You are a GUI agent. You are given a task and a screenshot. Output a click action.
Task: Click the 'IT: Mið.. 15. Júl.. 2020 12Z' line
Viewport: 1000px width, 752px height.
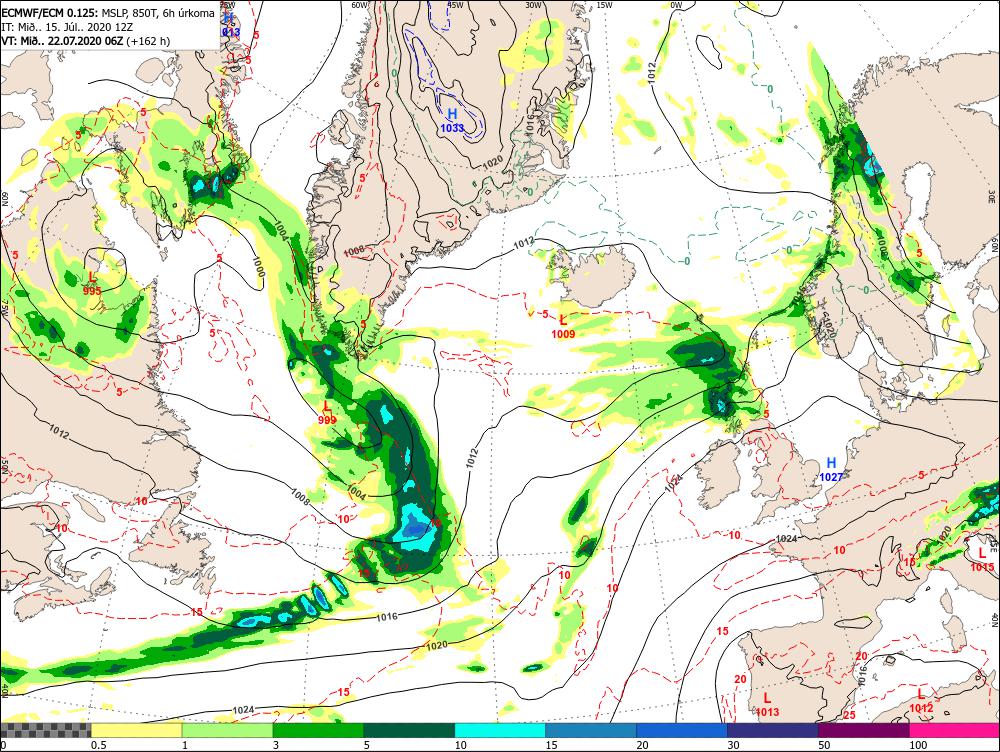(66, 27)
